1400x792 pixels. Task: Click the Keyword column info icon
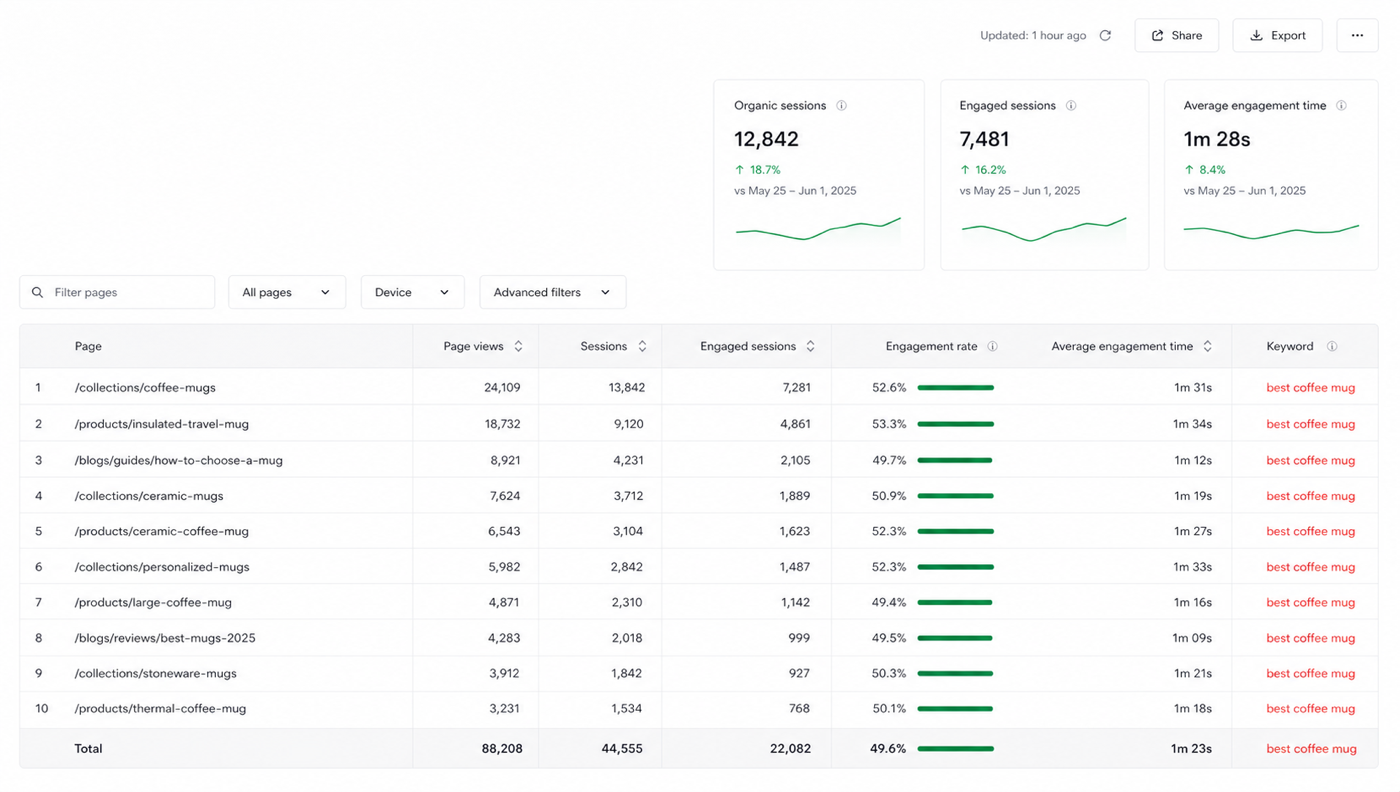tap(1332, 347)
